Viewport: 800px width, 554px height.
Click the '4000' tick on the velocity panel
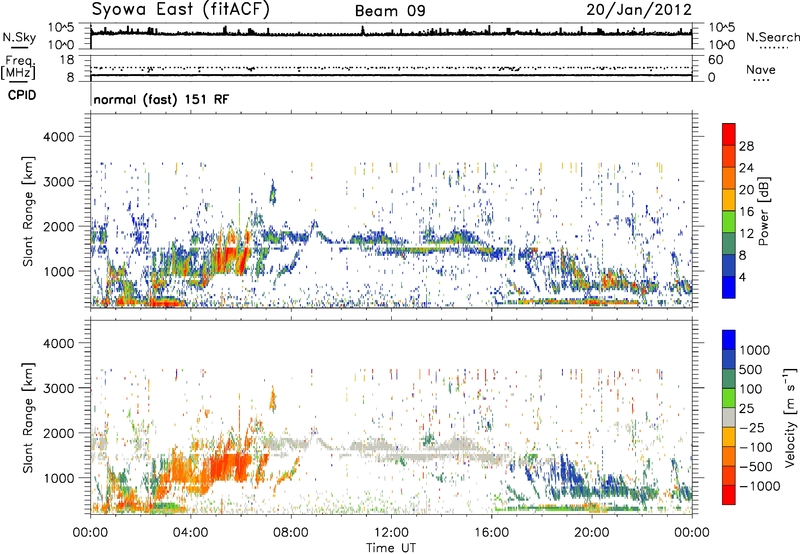[58, 343]
